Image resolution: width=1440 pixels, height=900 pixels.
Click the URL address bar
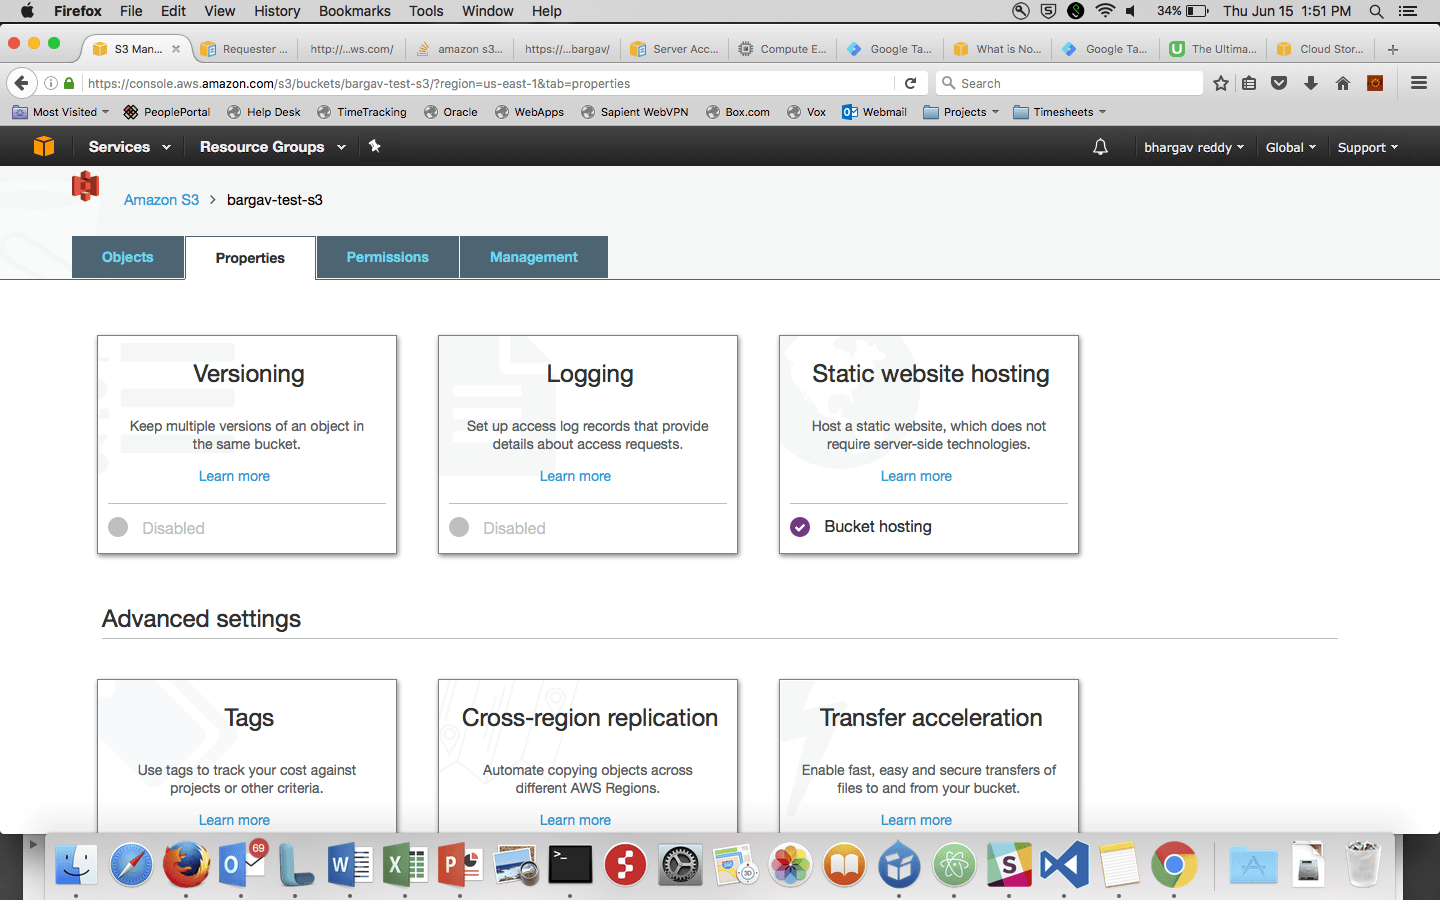tap(487, 83)
